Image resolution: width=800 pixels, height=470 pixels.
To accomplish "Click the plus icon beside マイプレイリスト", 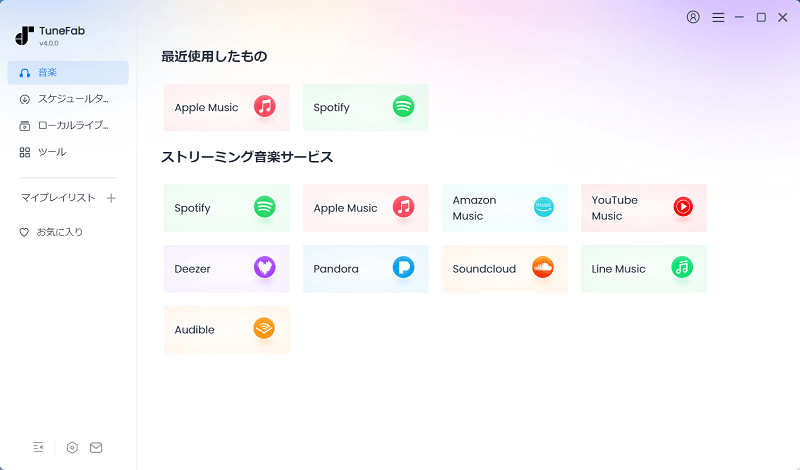I will [111, 198].
